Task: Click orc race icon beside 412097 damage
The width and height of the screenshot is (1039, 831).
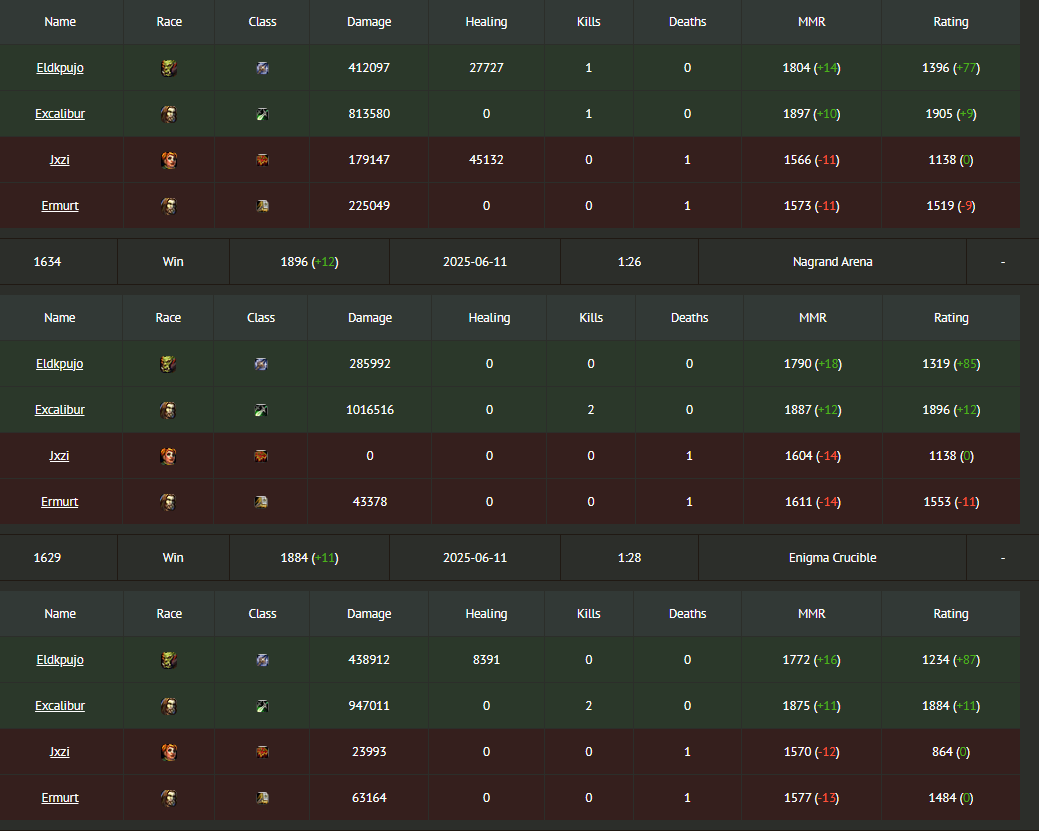Action: (169, 68)
